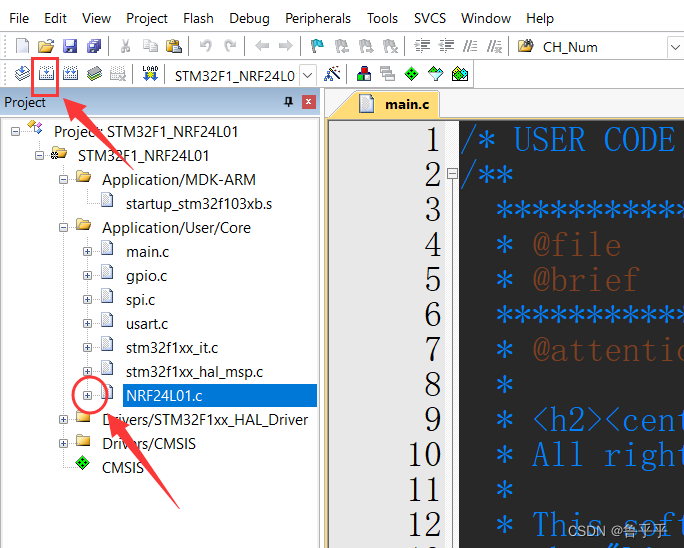
Task: Click the Redo arrow icon
Action: [x=229, y=46]
